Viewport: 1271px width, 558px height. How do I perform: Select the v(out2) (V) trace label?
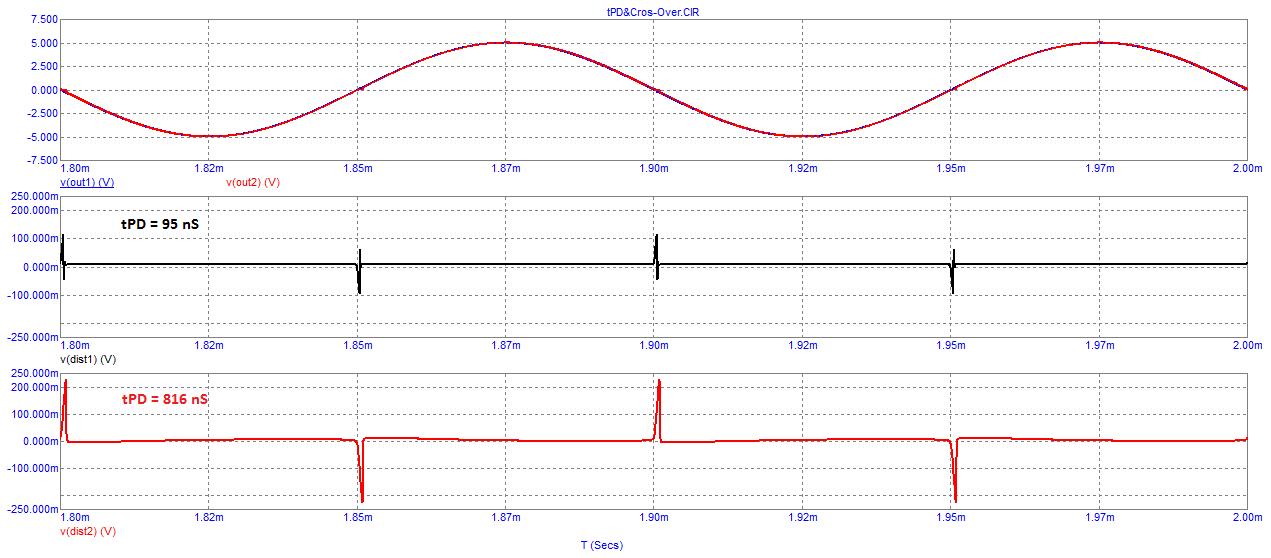[x=253, y=183]
